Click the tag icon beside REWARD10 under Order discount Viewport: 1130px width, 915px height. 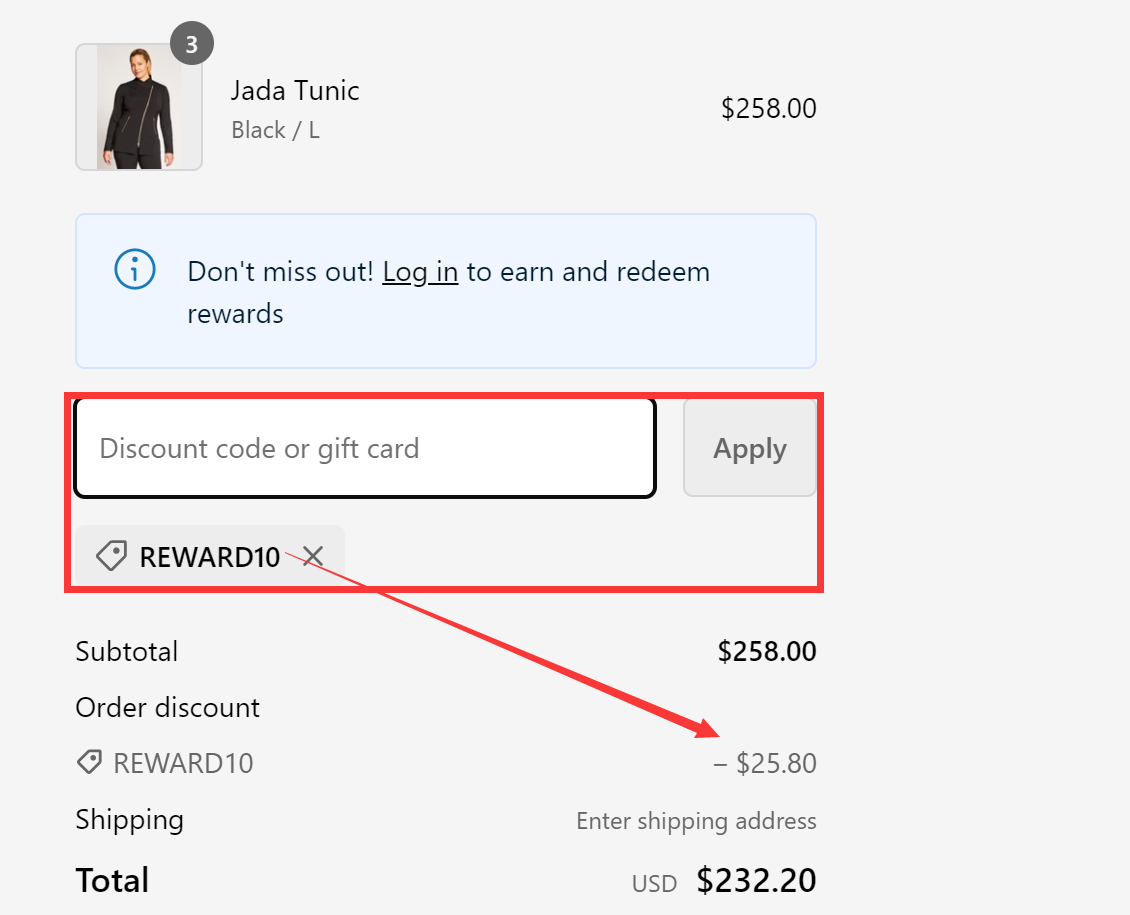pos(89,762)
